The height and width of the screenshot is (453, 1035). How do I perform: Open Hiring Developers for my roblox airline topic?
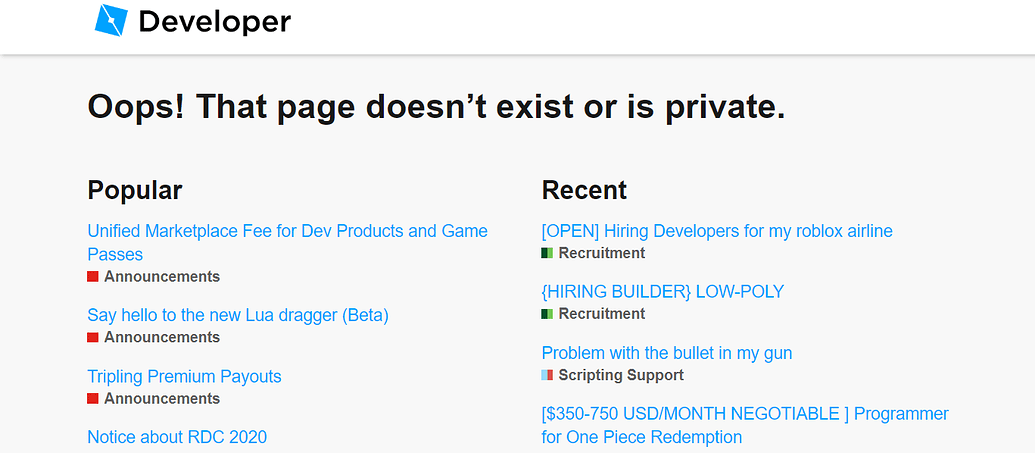(x=717, y=231)
